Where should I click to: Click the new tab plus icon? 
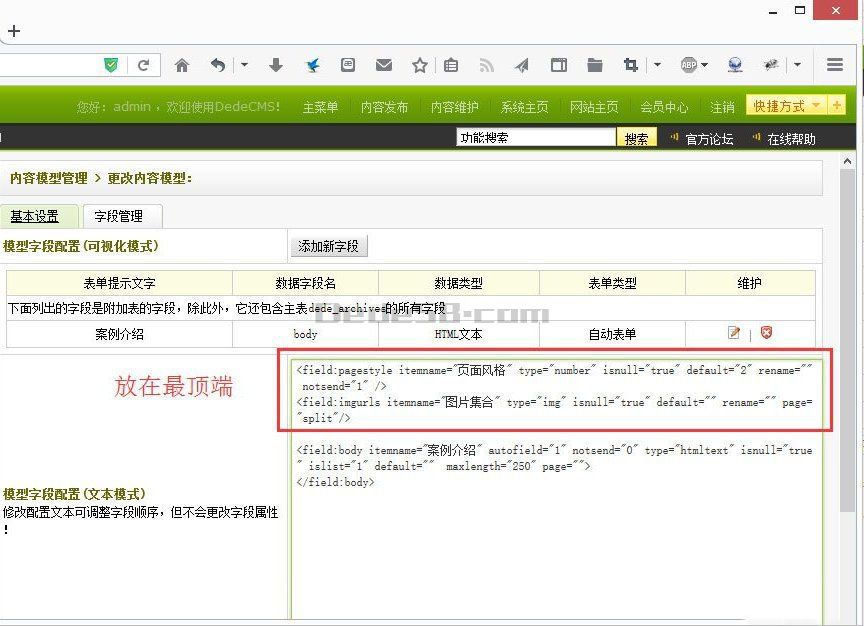point(14,31)
